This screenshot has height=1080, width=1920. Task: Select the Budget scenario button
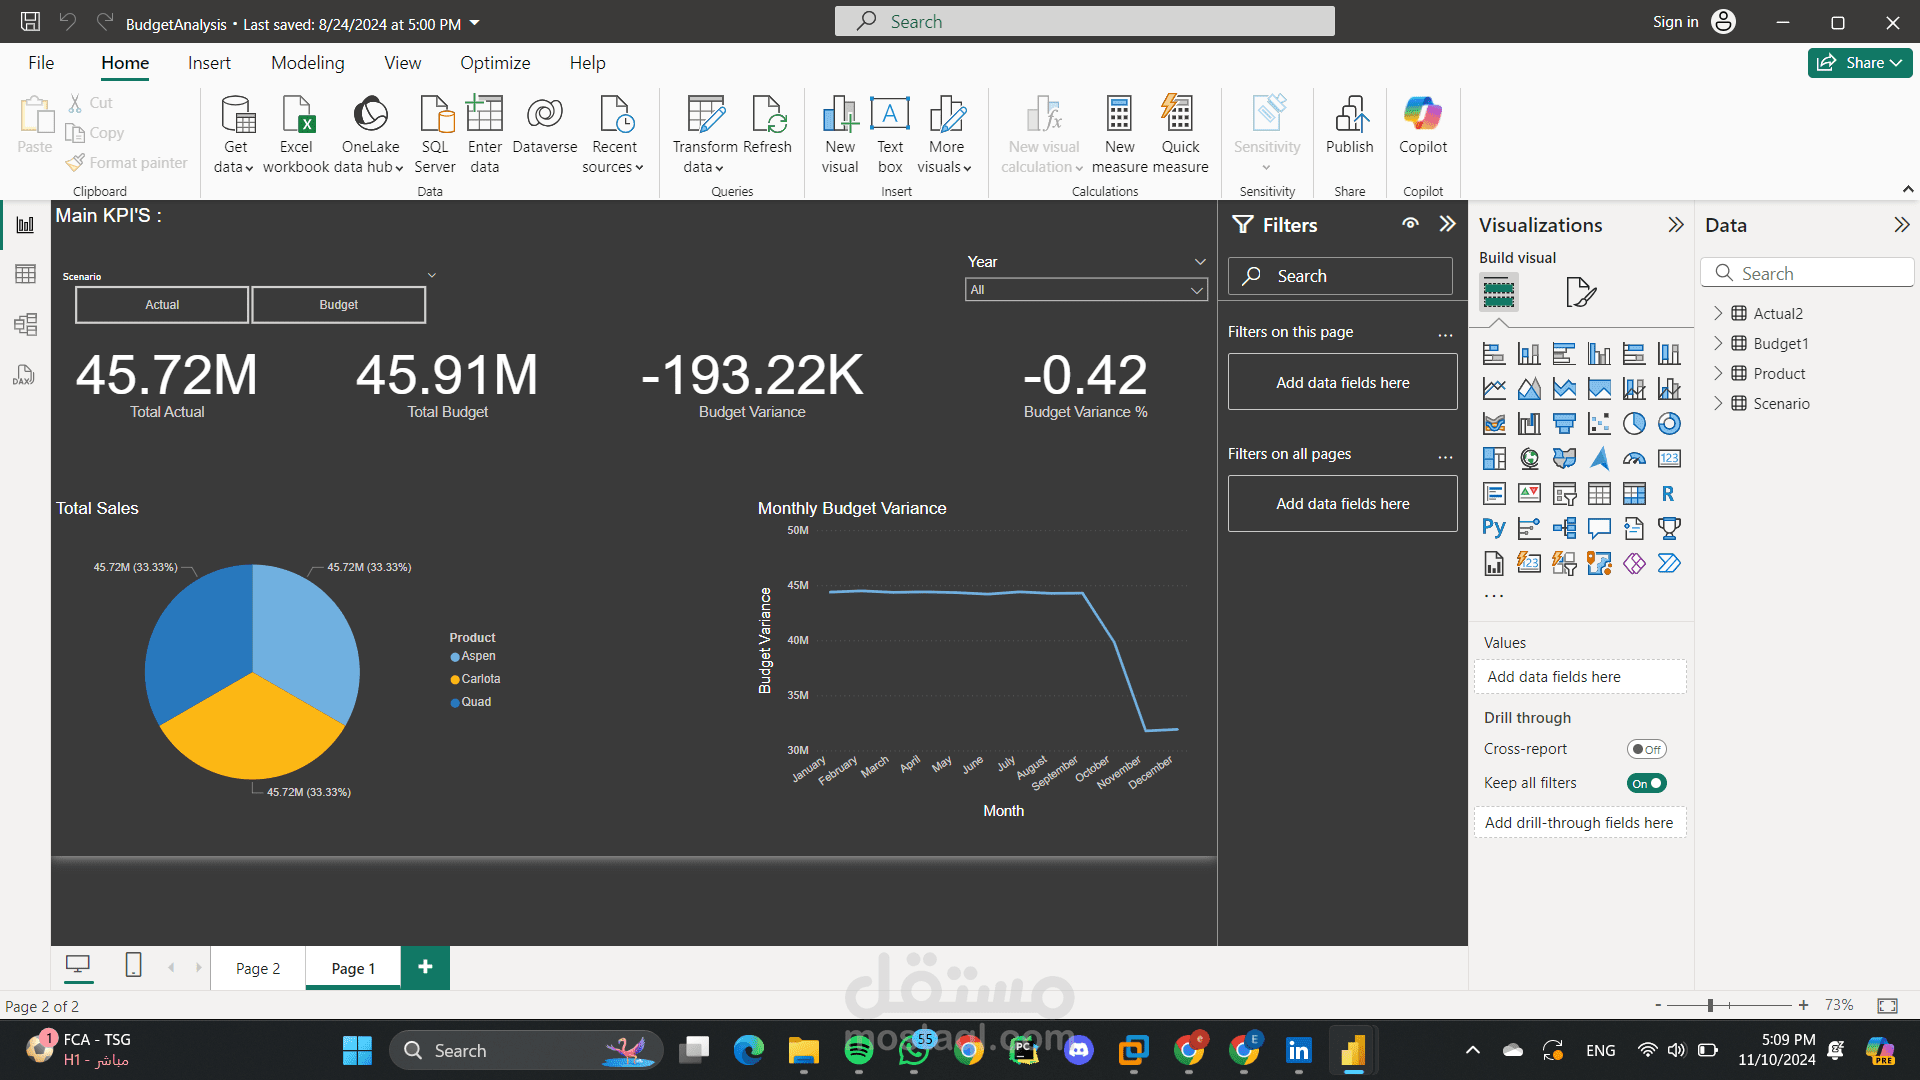pyautogui.click(x=338, y=305)
